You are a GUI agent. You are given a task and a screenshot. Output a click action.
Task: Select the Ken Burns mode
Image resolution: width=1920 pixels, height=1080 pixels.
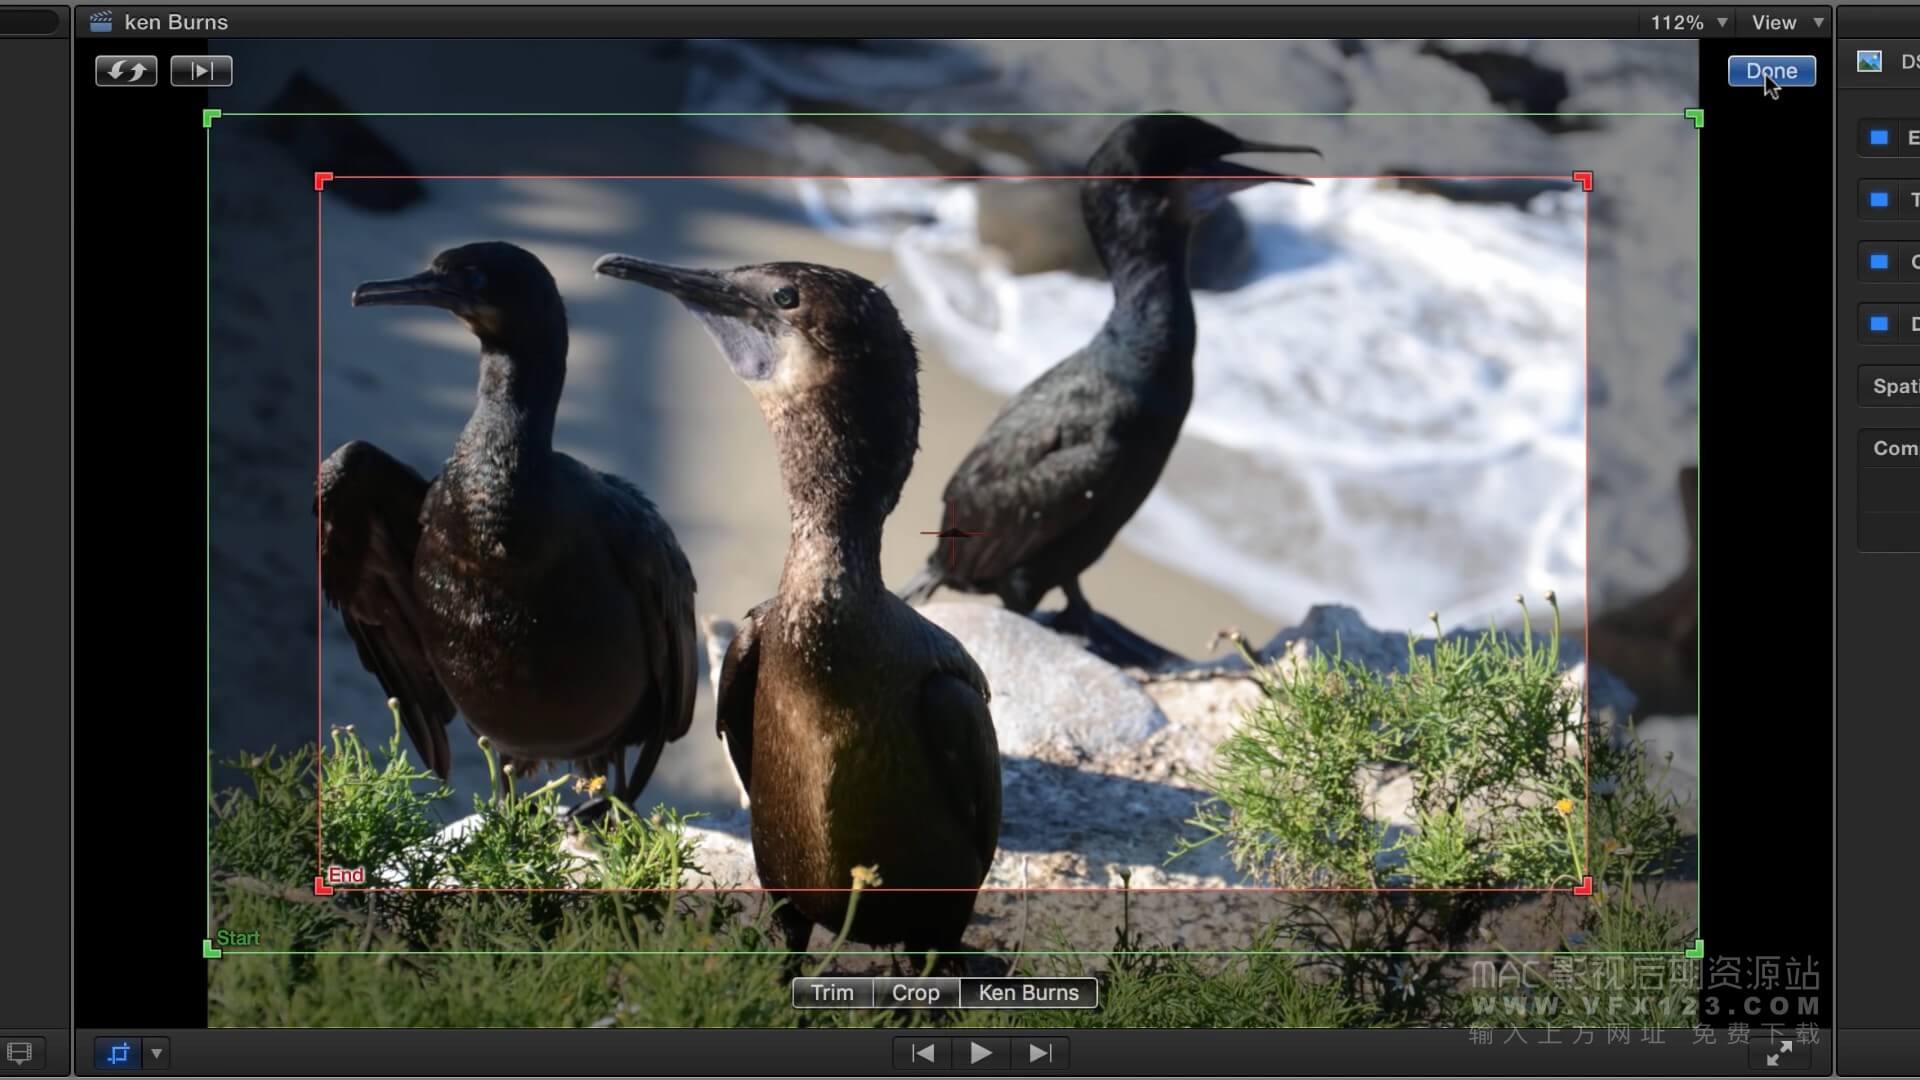click(1028, 993)
